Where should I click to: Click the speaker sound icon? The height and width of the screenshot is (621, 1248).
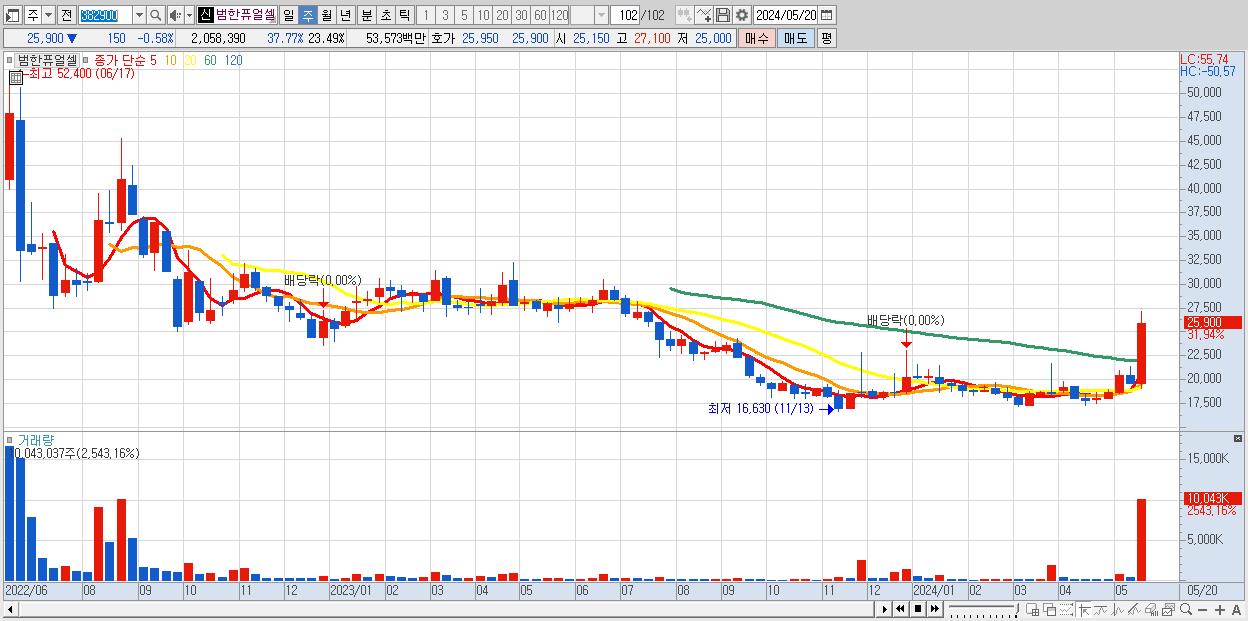[175, 15]
